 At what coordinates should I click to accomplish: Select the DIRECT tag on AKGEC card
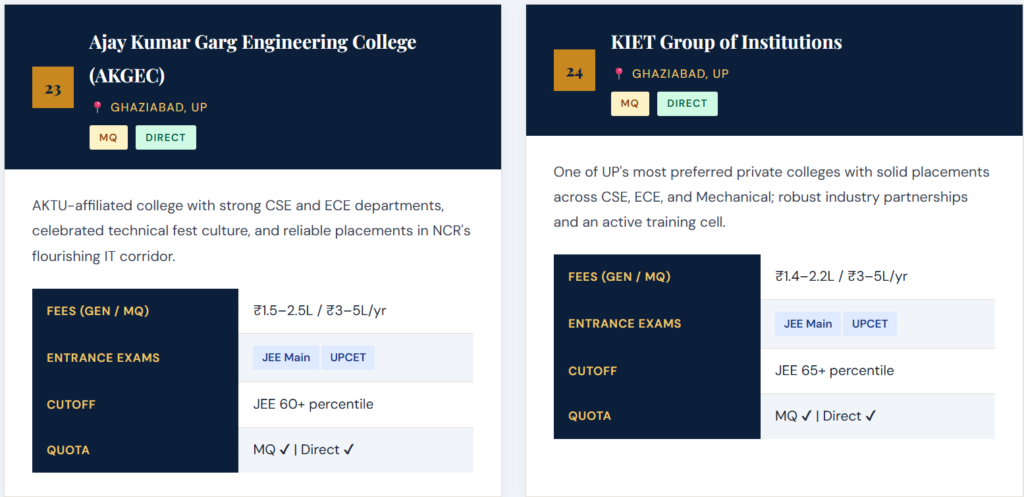(x=166, y=137)
